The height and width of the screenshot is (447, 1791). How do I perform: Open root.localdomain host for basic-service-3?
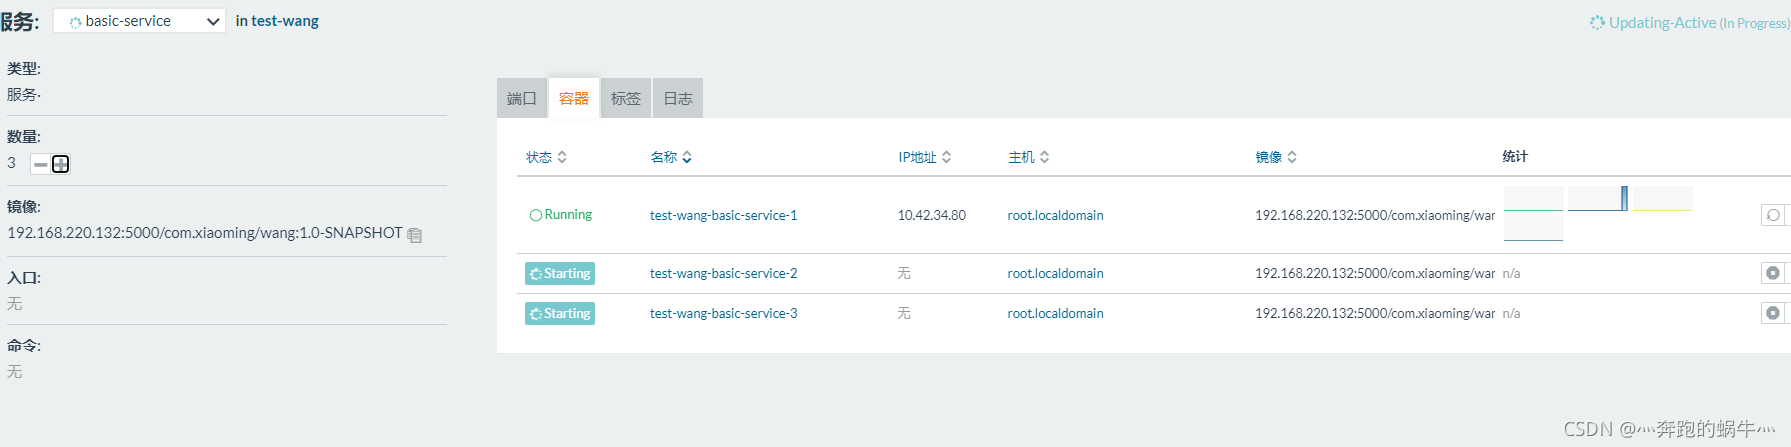(1055, 313)
